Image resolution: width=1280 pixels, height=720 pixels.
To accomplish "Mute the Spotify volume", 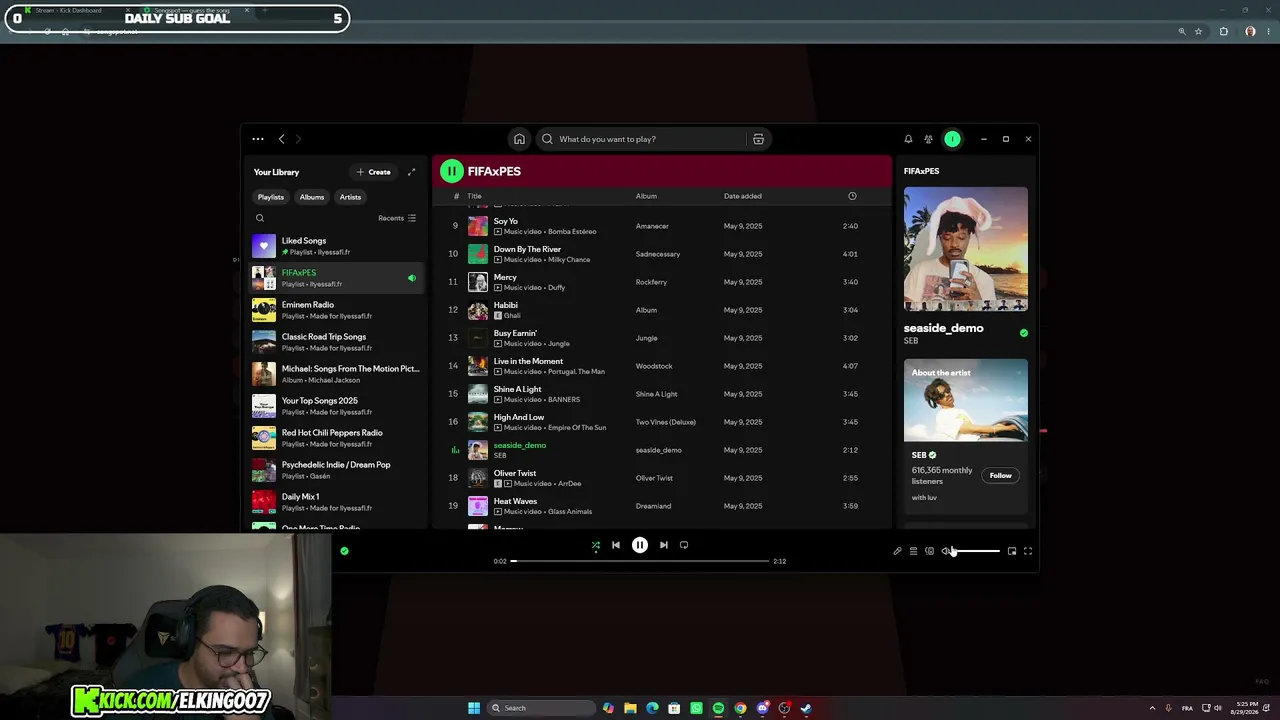I will click(945, 551).
